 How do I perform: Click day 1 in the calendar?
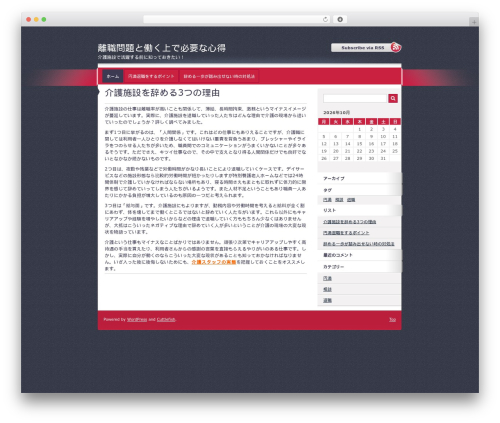(359, 129)
